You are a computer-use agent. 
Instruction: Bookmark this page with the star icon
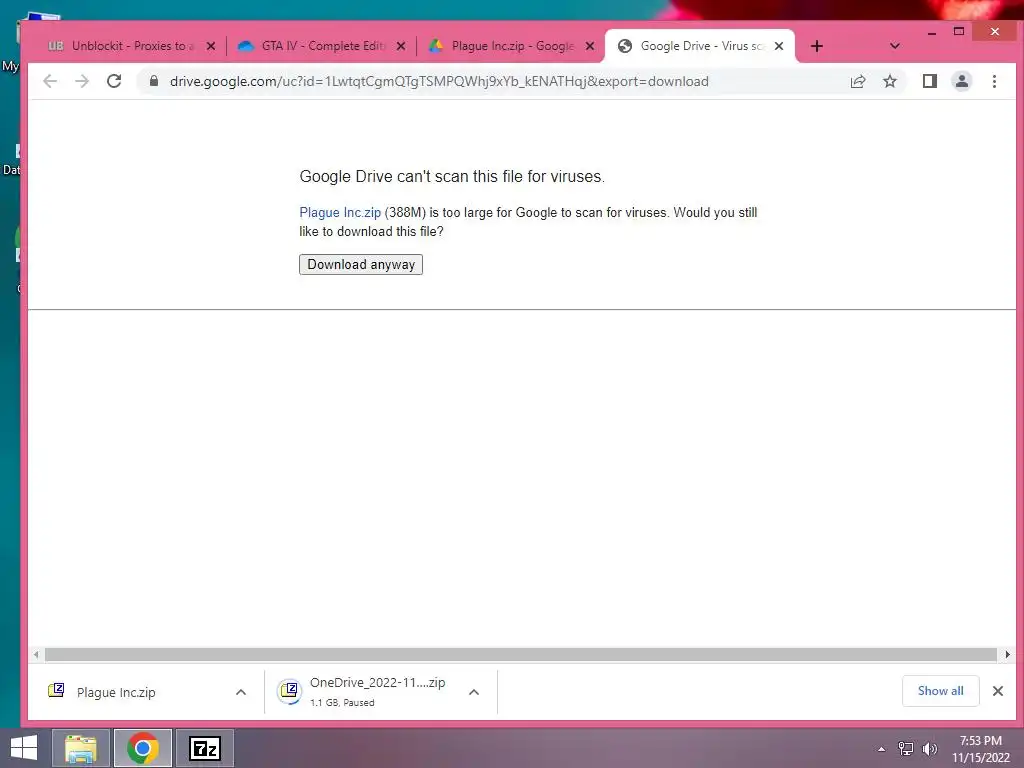pyautogui.click(x=890, y=81)
